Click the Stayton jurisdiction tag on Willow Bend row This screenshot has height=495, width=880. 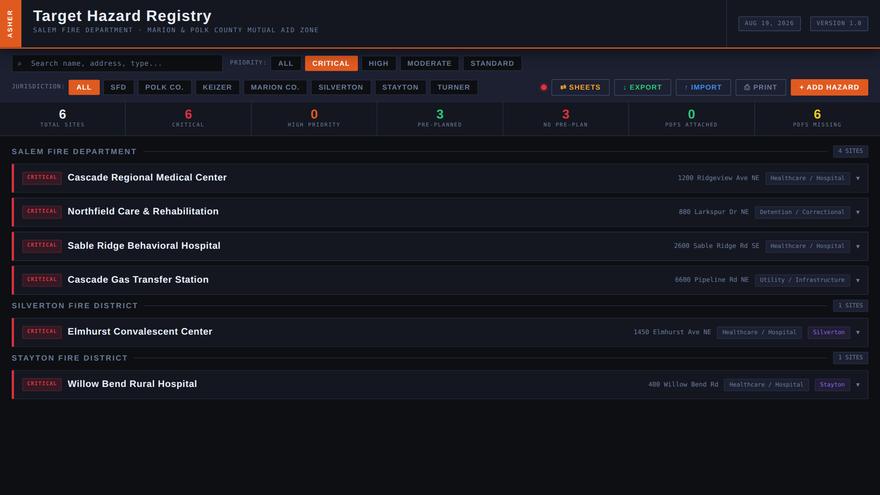point(832,384)
